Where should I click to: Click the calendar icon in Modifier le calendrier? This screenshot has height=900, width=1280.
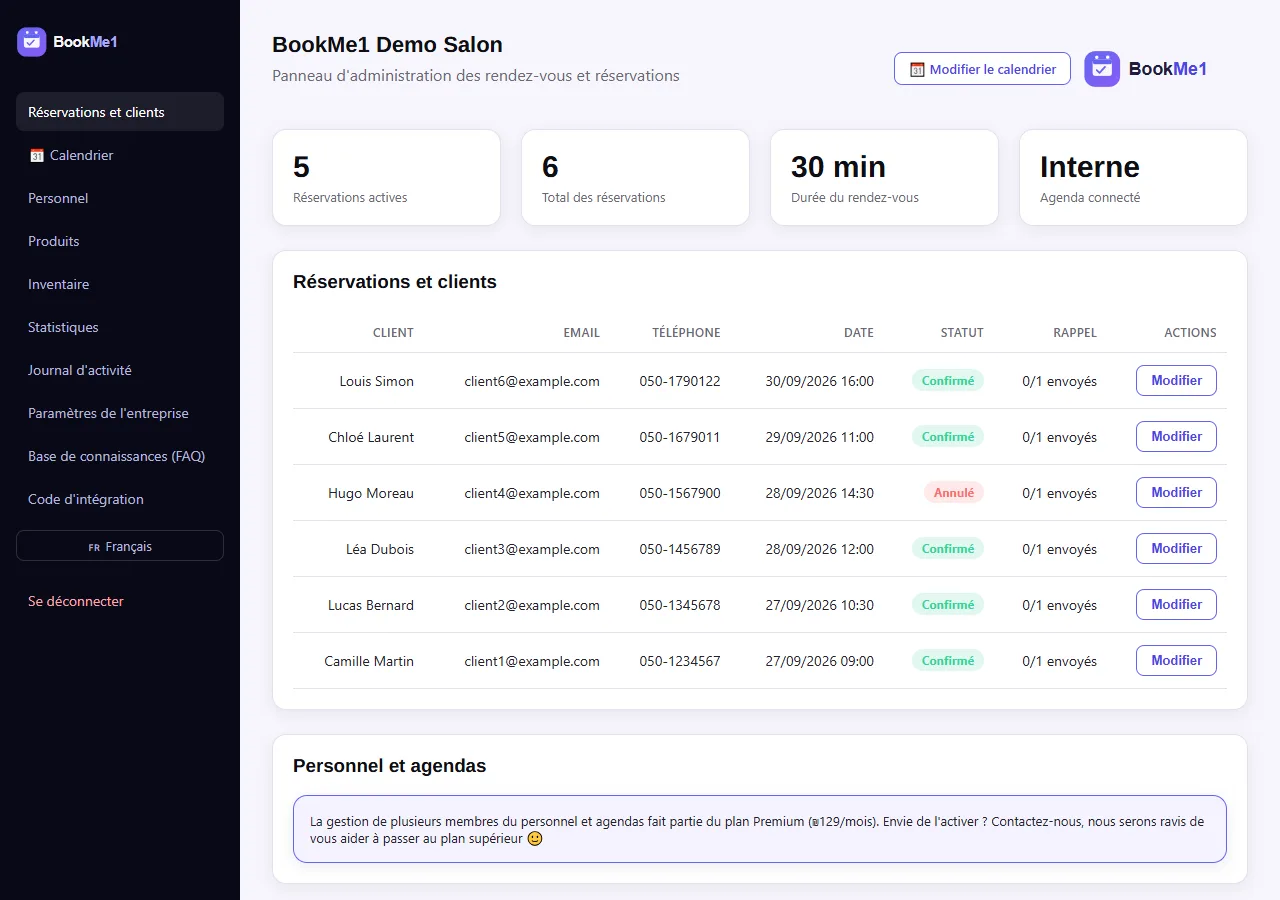point(917,69)
